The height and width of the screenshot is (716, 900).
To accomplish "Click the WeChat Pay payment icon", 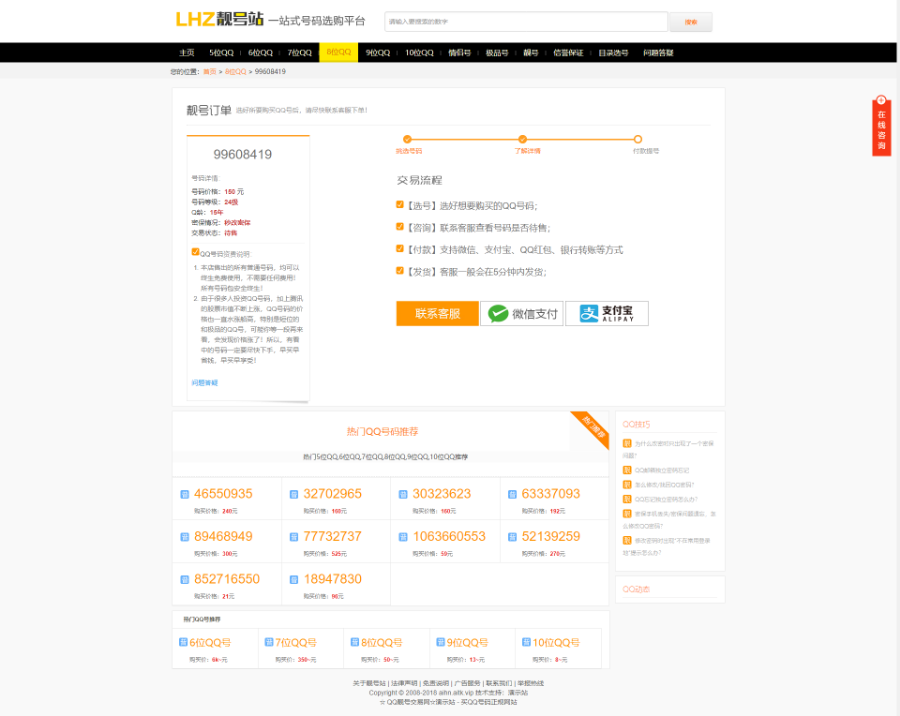I will click(x=497, y=312).
